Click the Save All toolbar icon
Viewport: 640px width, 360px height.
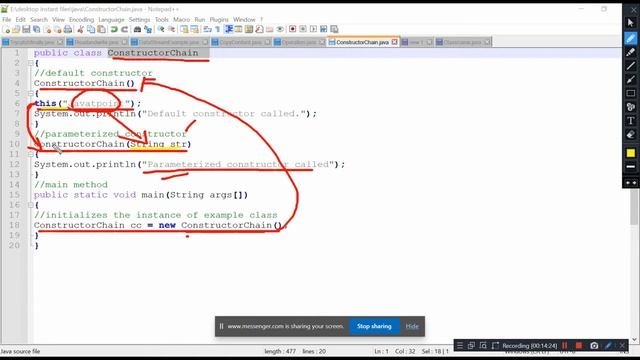36,29
